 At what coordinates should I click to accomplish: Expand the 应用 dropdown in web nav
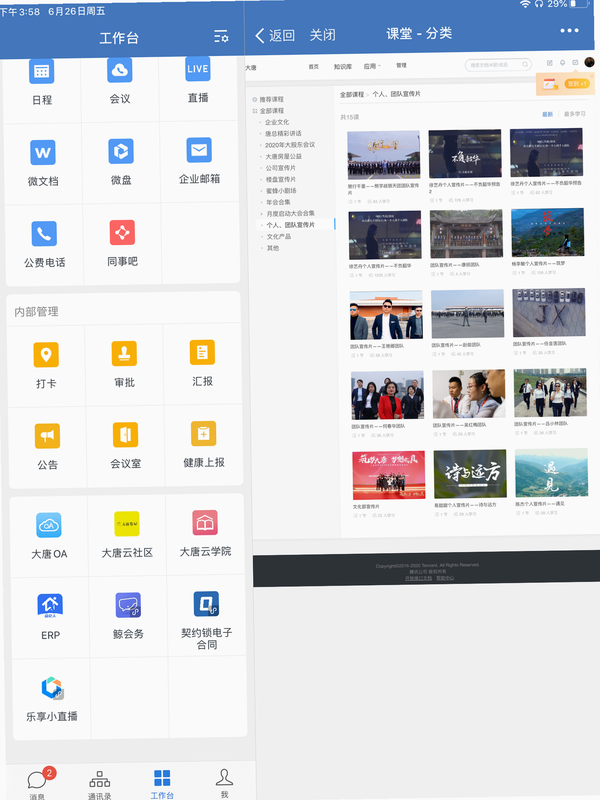(372, 66)
